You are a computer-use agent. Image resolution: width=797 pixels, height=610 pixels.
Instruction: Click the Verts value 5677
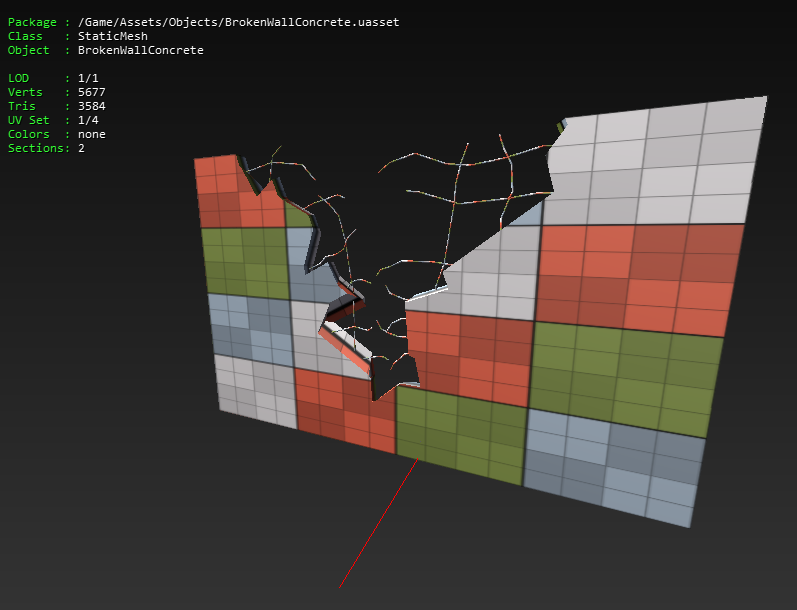[x=91, y=92]
